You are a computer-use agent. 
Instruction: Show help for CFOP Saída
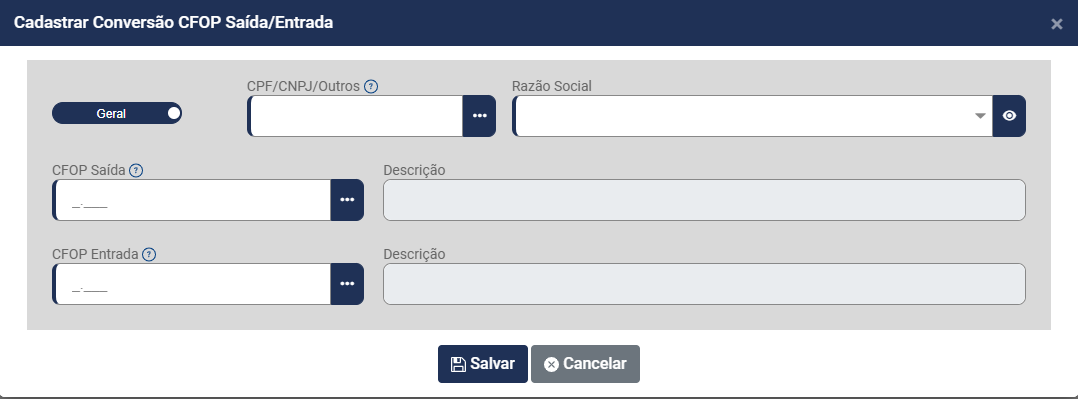coord(136,171)
